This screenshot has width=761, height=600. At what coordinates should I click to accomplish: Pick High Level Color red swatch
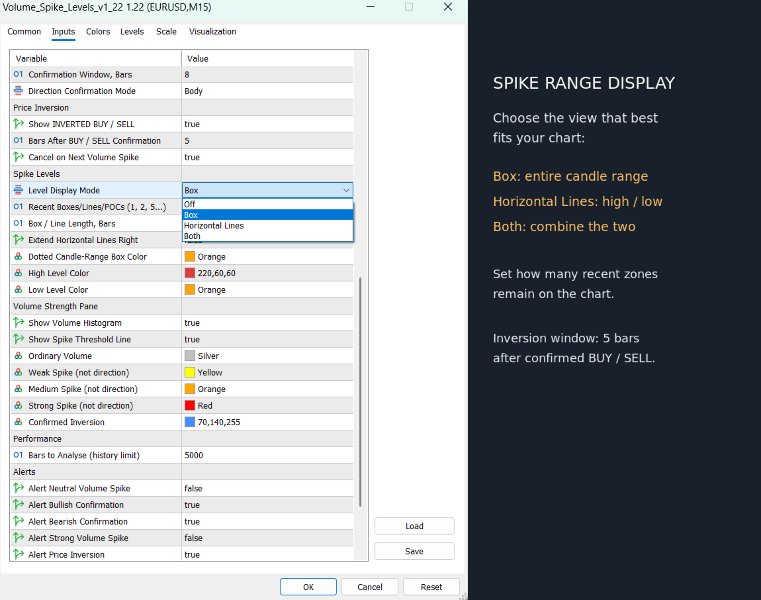(x=190, y=273)
